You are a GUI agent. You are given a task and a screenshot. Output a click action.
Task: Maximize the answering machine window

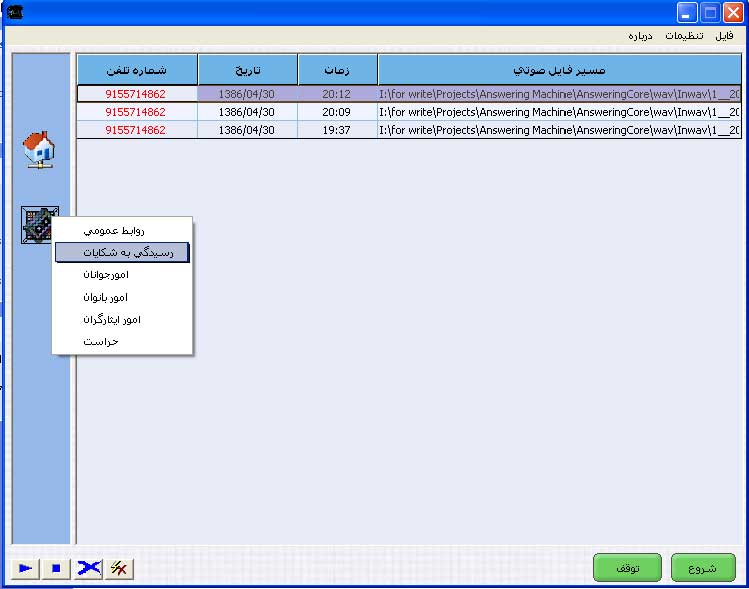[710, 12]
